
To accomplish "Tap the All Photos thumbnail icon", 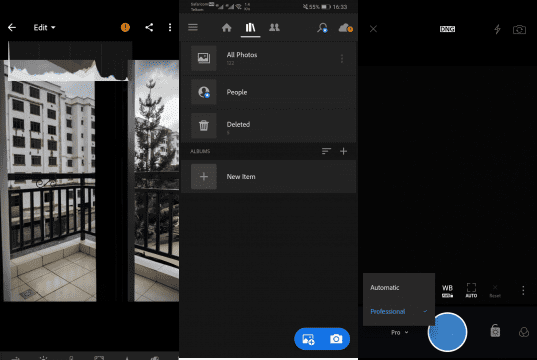I will (x=204, y=58).
